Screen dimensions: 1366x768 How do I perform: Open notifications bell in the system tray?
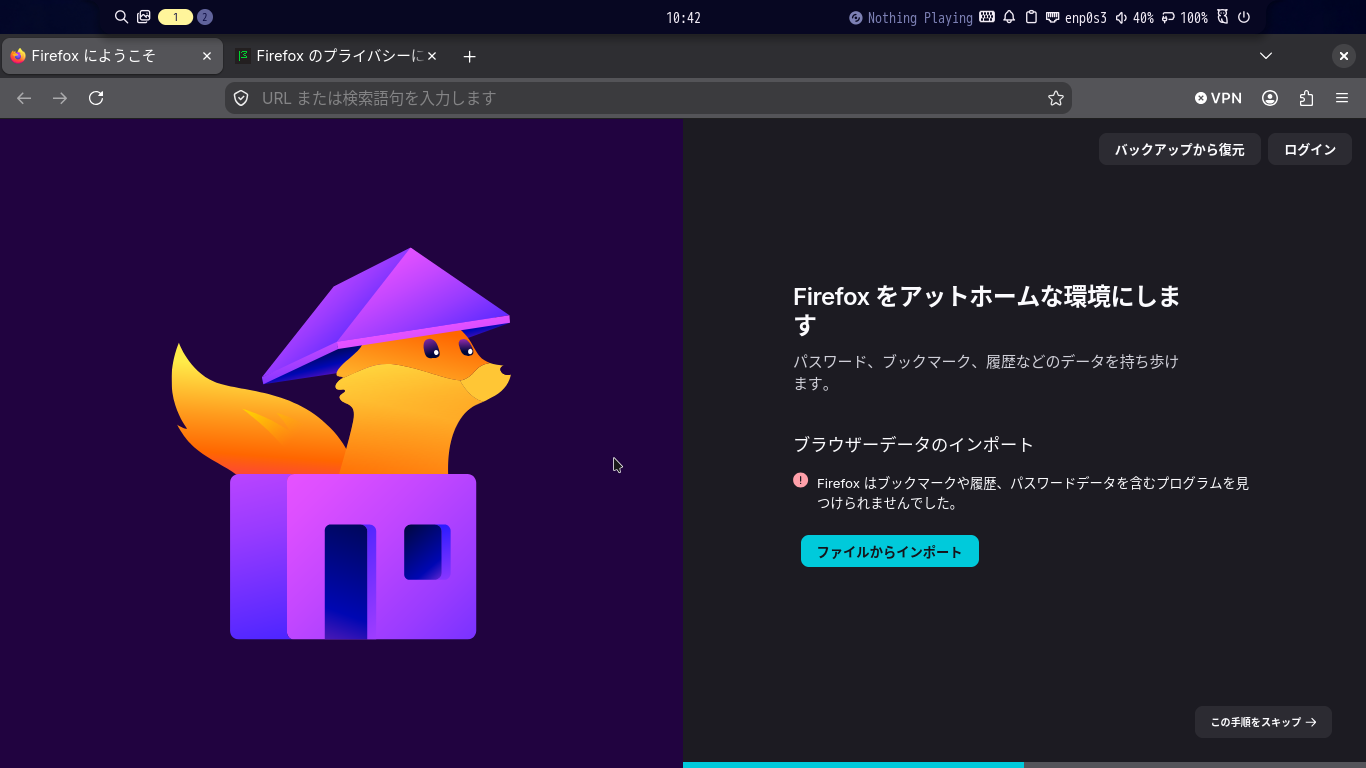pyautogui.click(x=1009, y=17)
